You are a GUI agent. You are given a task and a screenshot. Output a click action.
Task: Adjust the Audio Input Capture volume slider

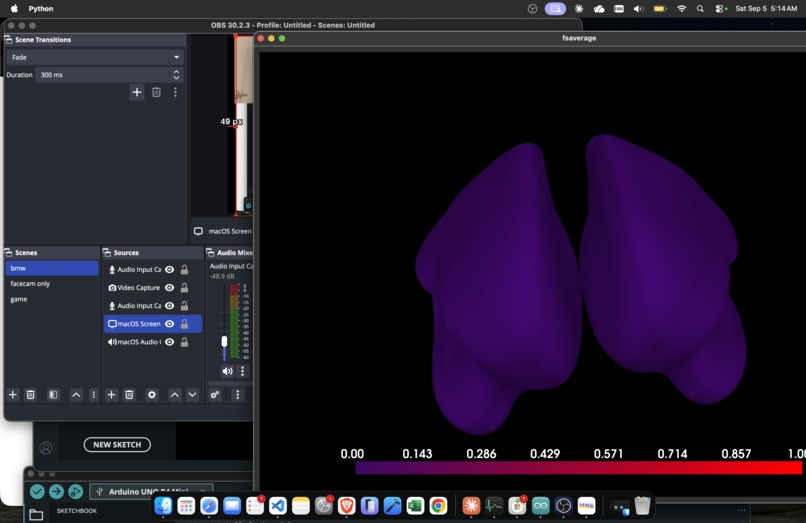[224, 341]
